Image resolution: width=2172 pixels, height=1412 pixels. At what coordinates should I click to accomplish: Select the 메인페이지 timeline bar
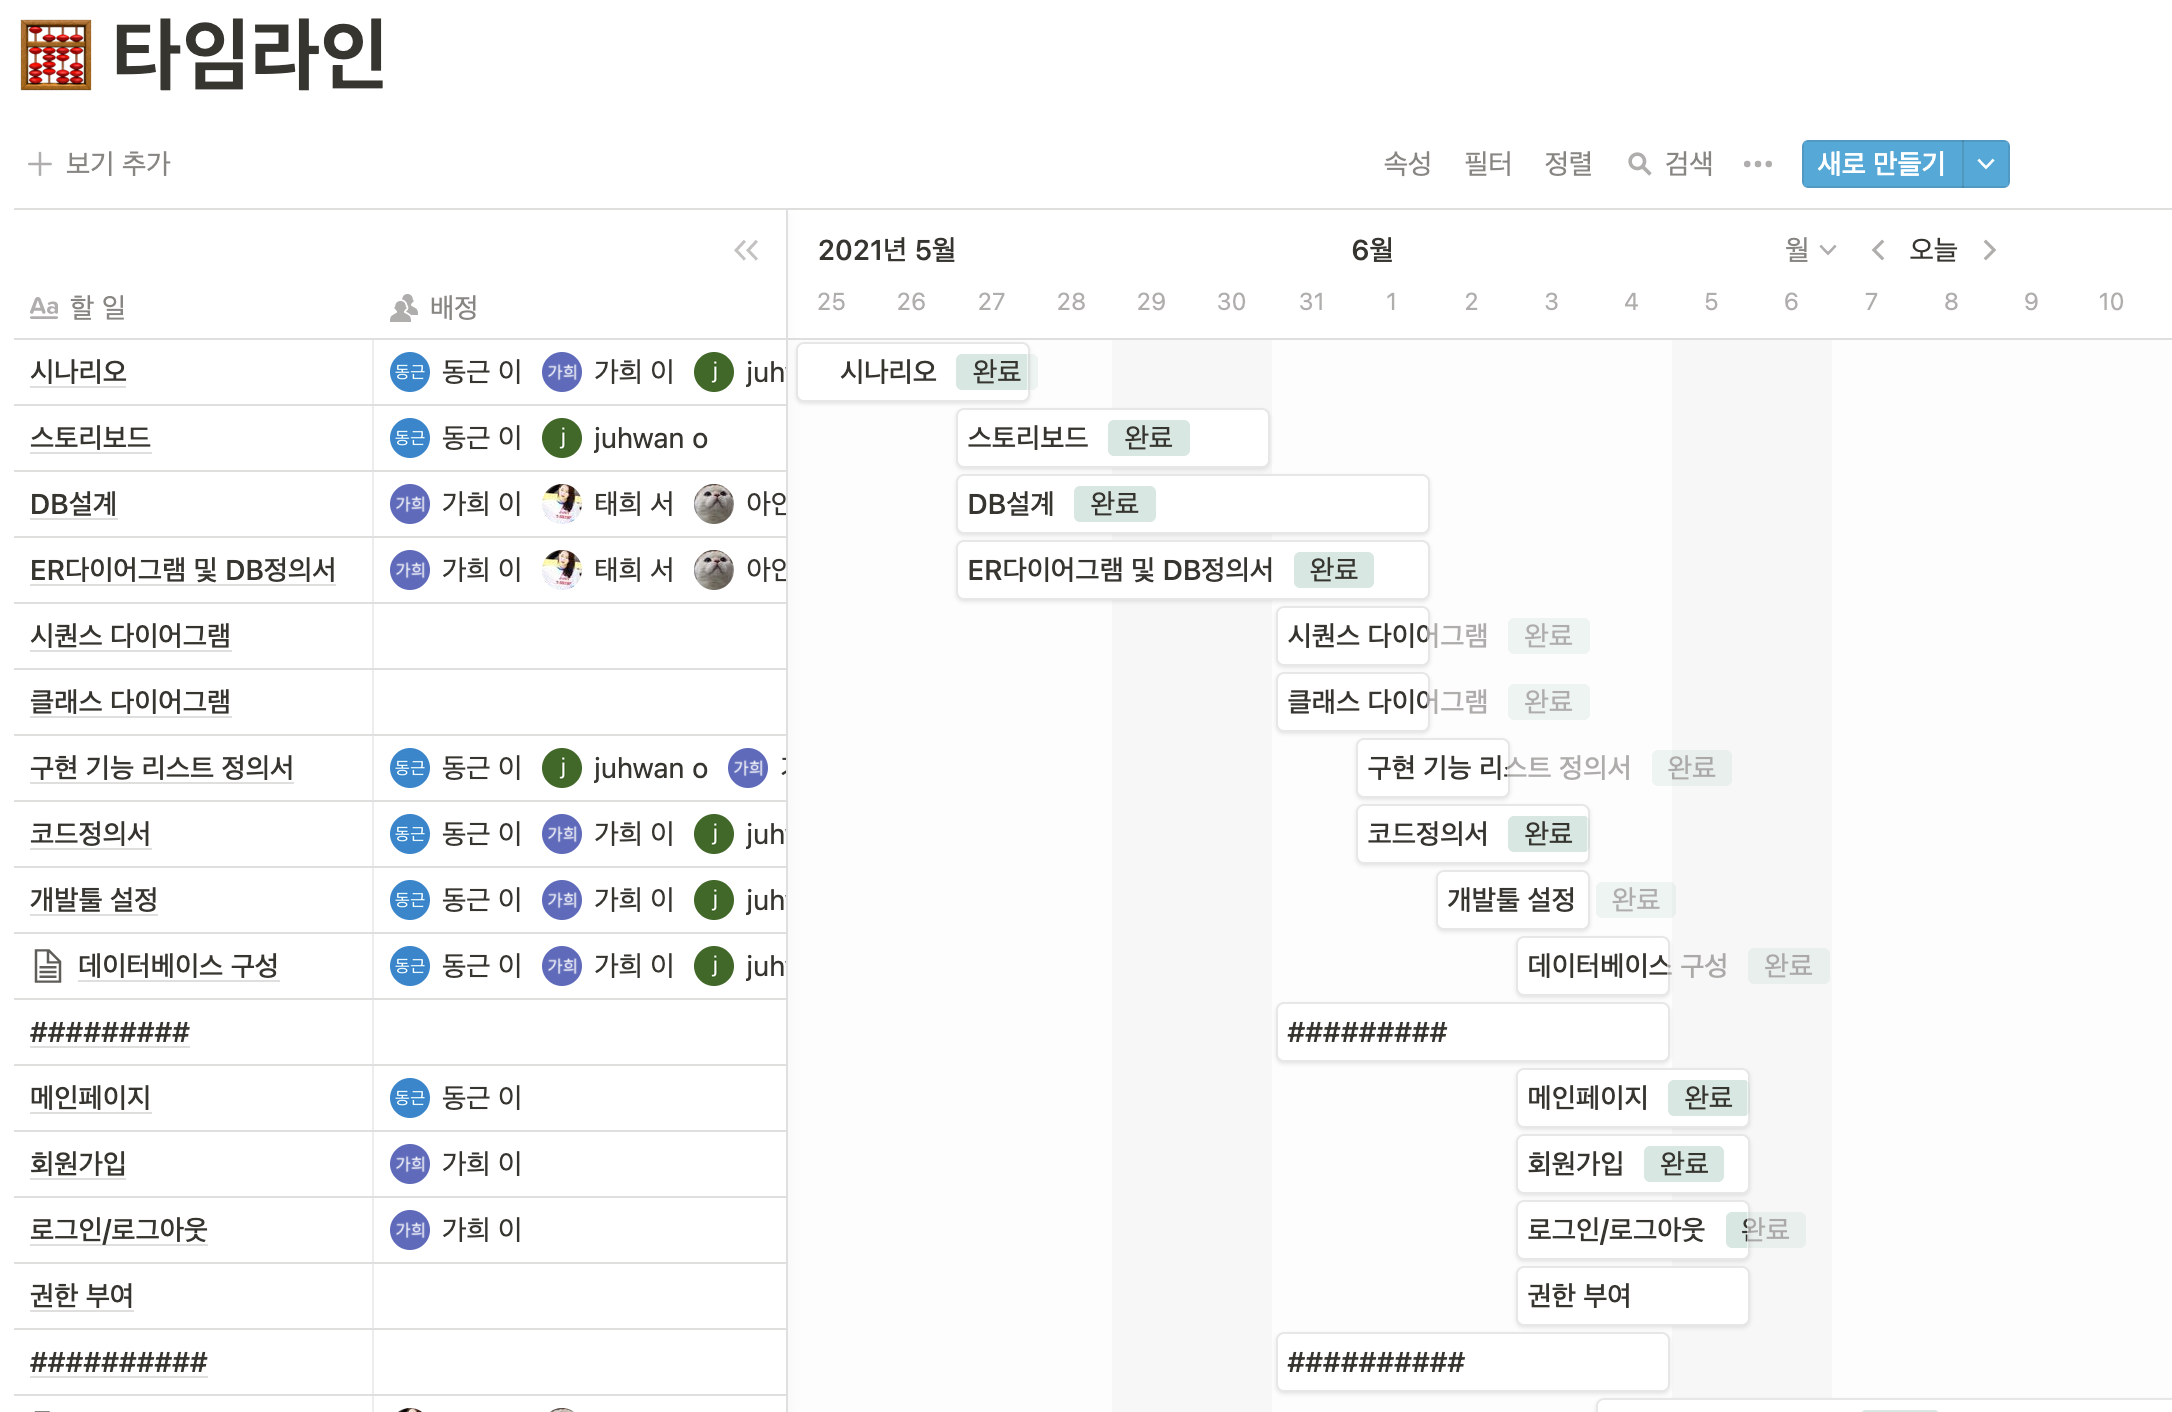(x=1632, y=1098)
